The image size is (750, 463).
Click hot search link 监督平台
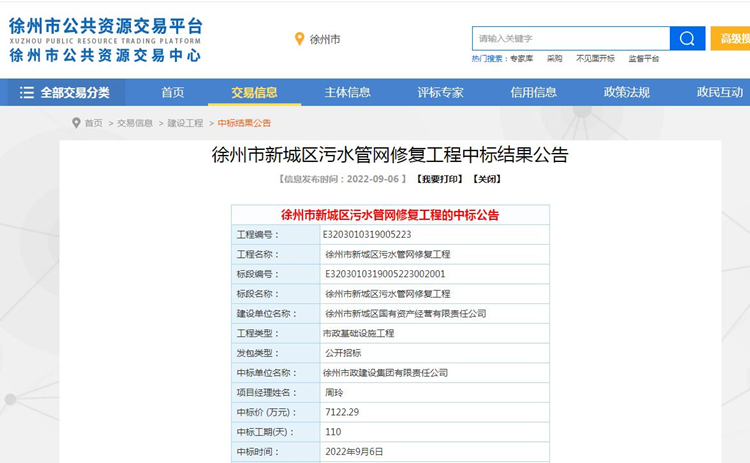(x=644, y=58)
